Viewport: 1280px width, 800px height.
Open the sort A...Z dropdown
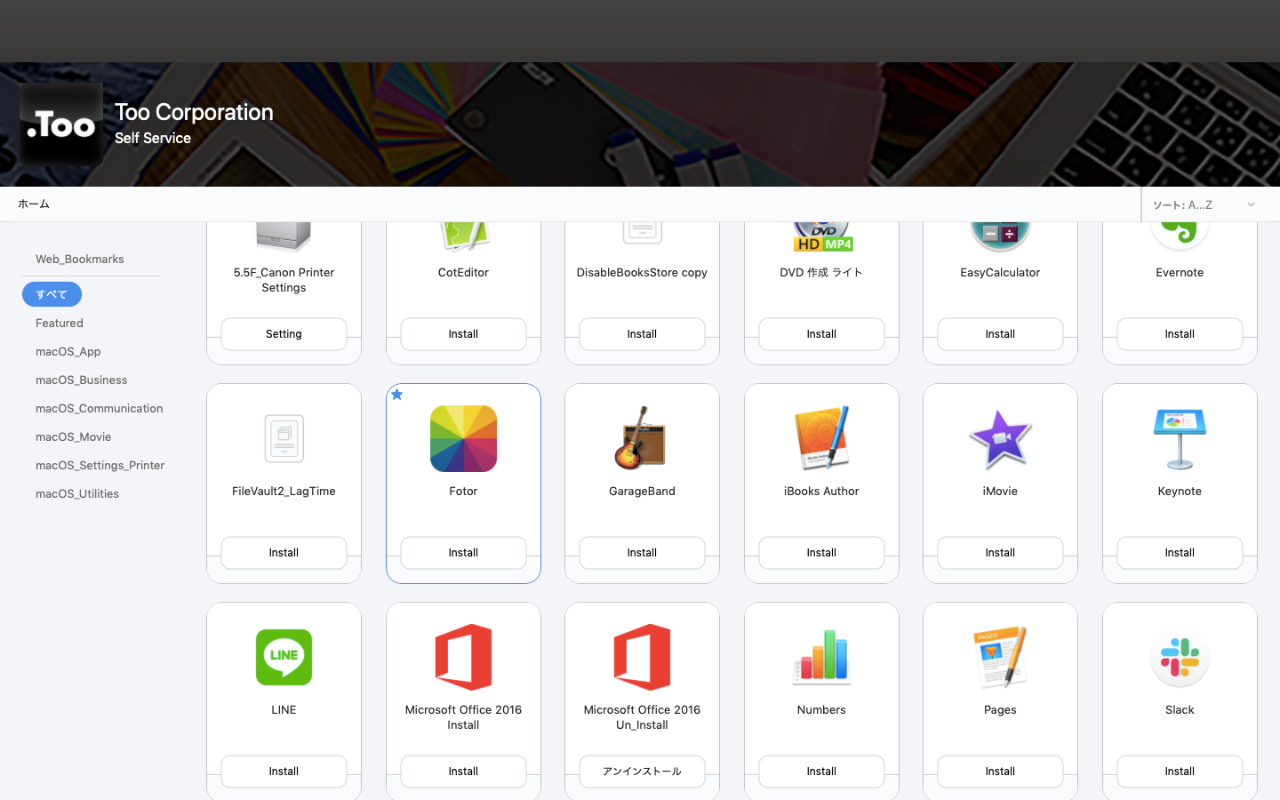(1204, 204)
